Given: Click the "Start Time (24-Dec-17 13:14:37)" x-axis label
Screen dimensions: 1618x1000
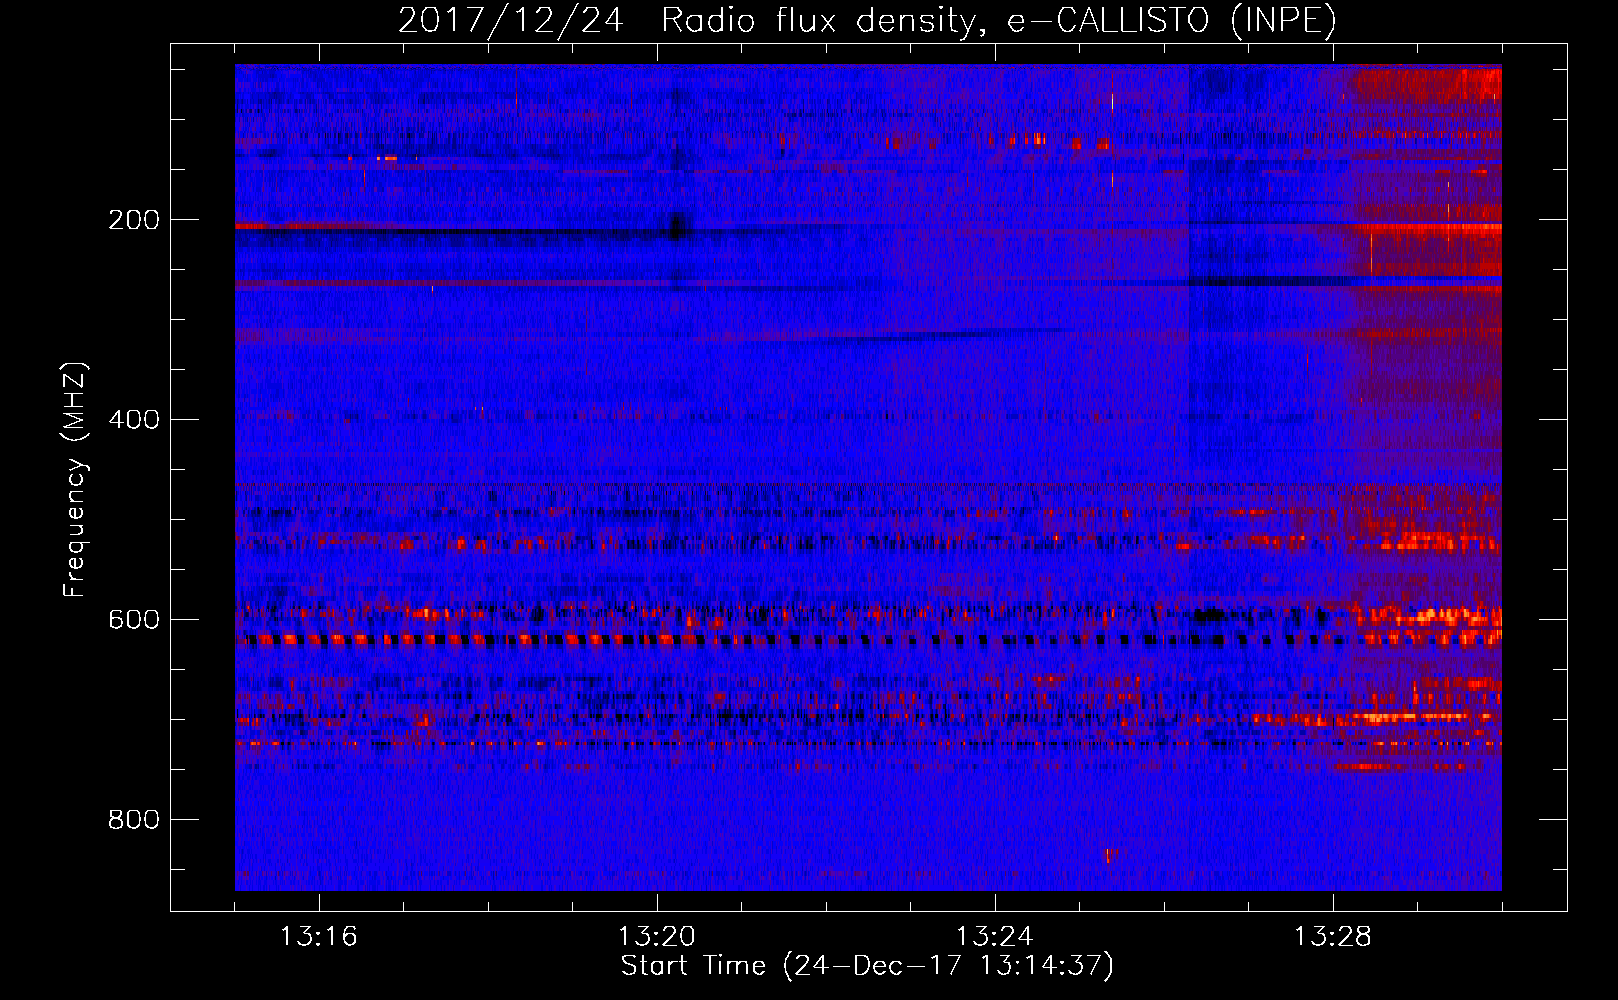Looking at the screenshot, I should click(867, 966).
